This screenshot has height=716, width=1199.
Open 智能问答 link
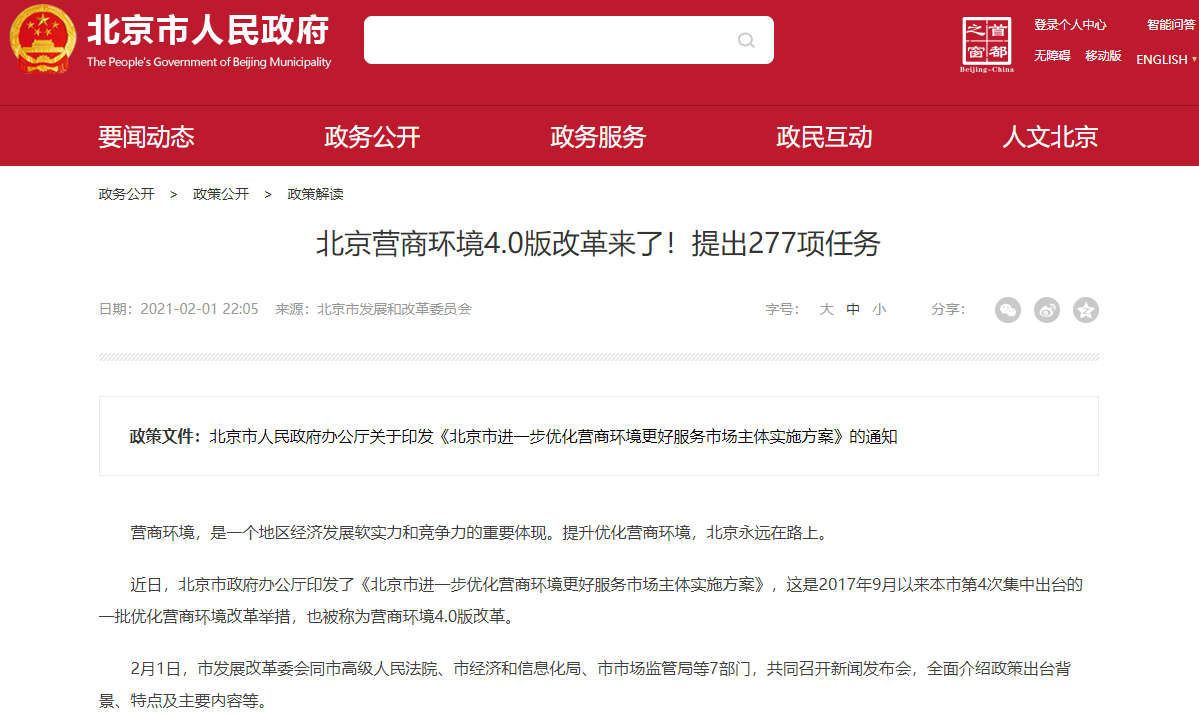coord(1171,24)
